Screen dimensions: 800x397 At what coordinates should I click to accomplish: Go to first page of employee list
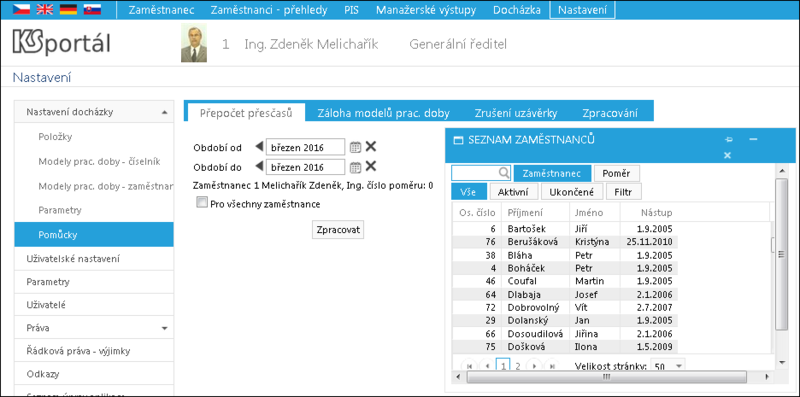pos(469,366)
